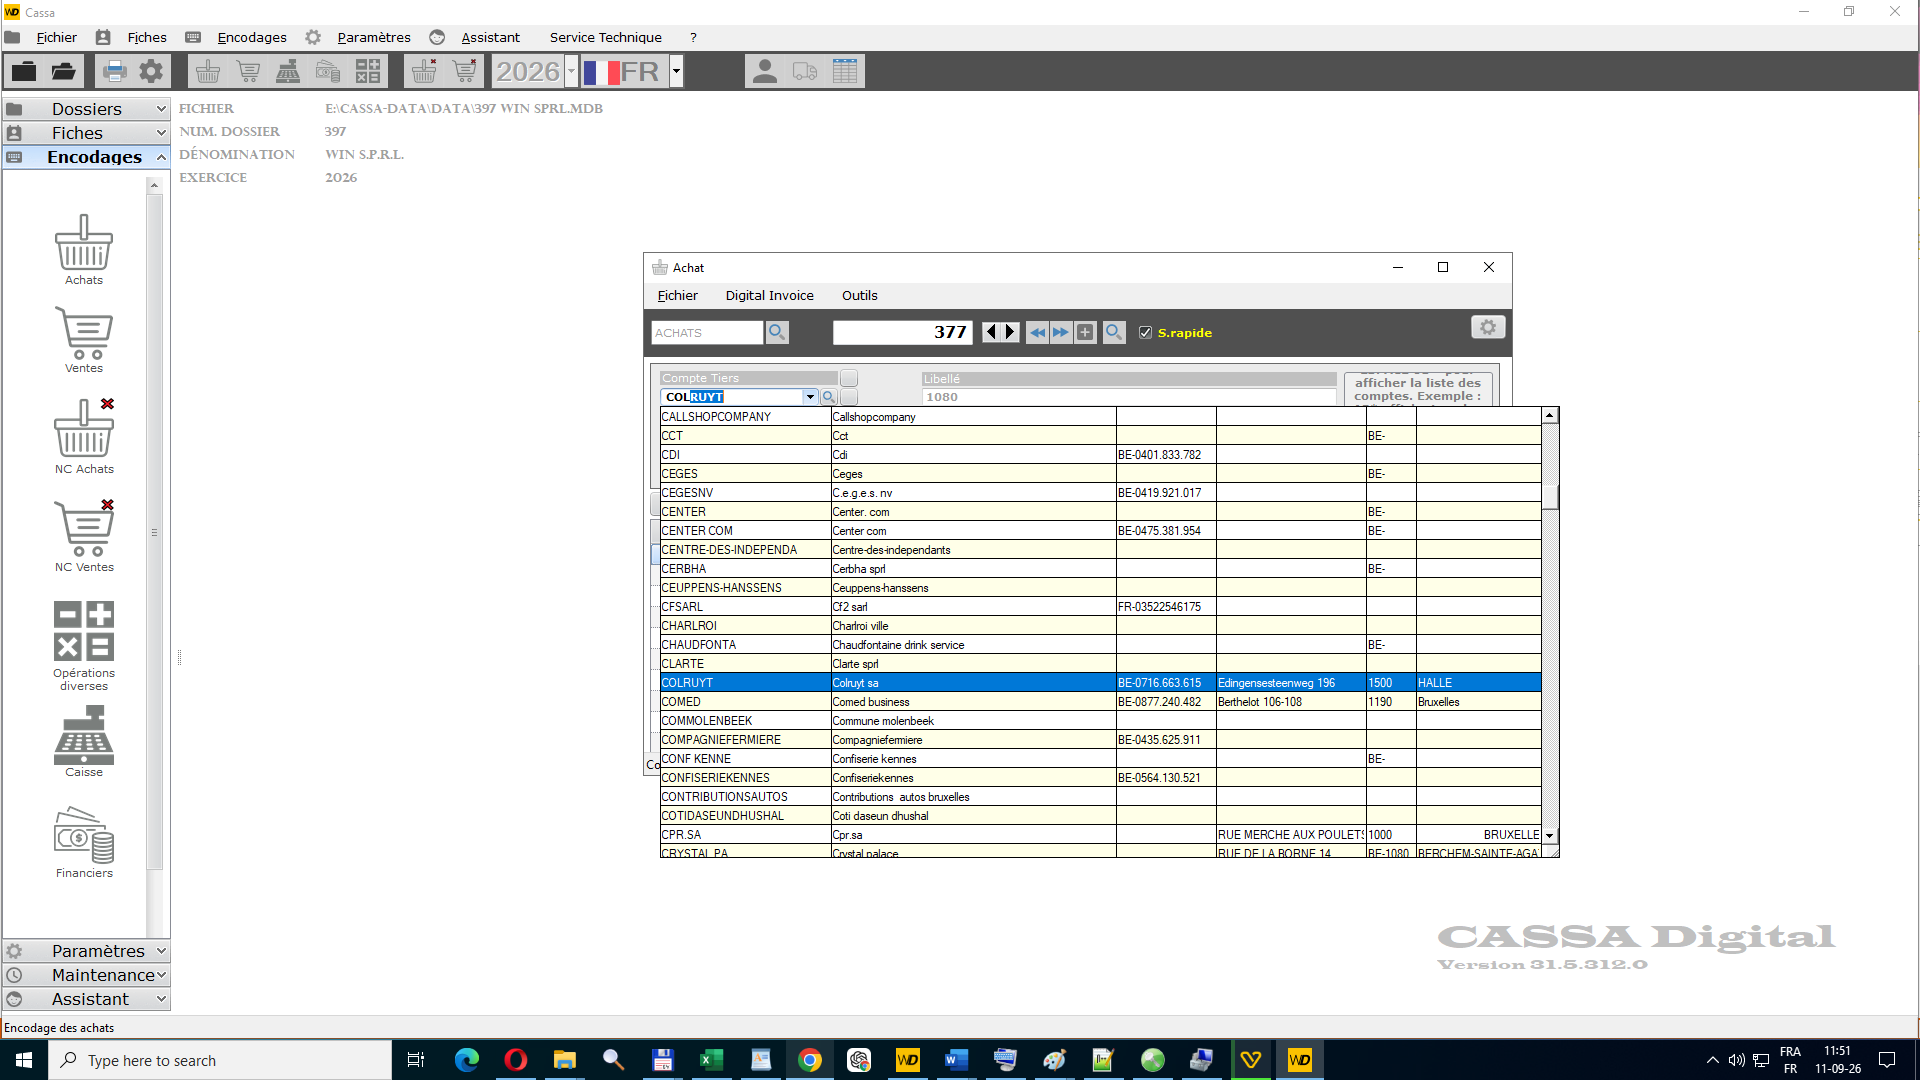Open Google Chrome from the taskbar
Screen dimensions: 1920x1080
[810, 1060]
